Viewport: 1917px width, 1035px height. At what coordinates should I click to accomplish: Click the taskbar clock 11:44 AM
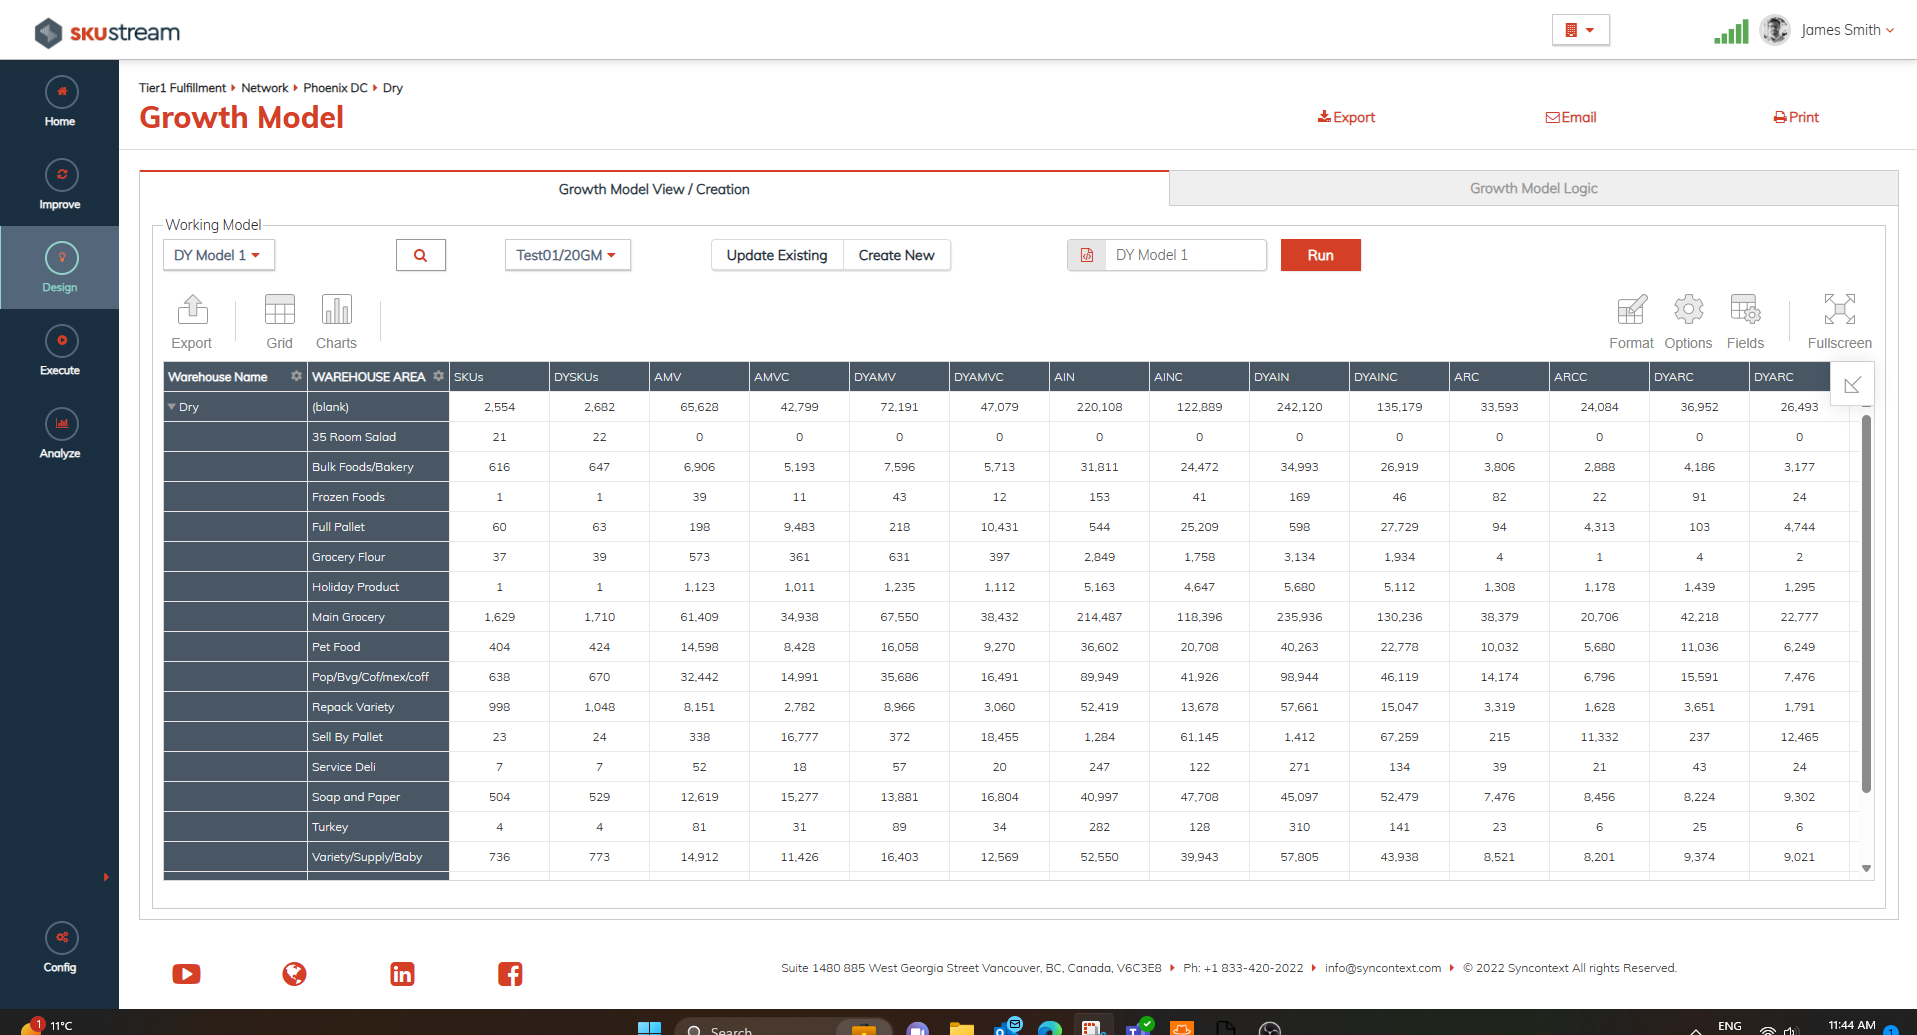pos(1851,1026)
